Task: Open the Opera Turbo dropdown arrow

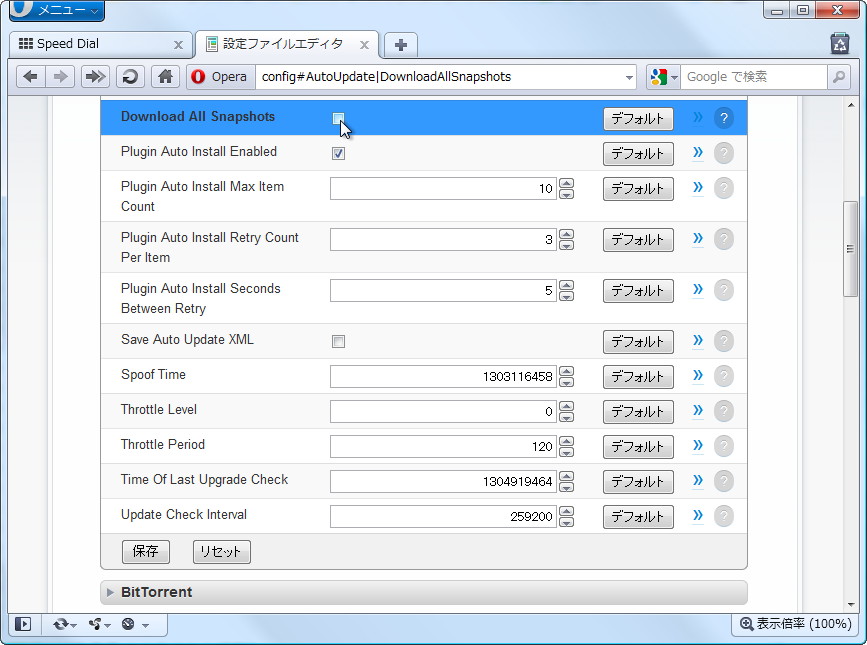Action: point(145,625)
